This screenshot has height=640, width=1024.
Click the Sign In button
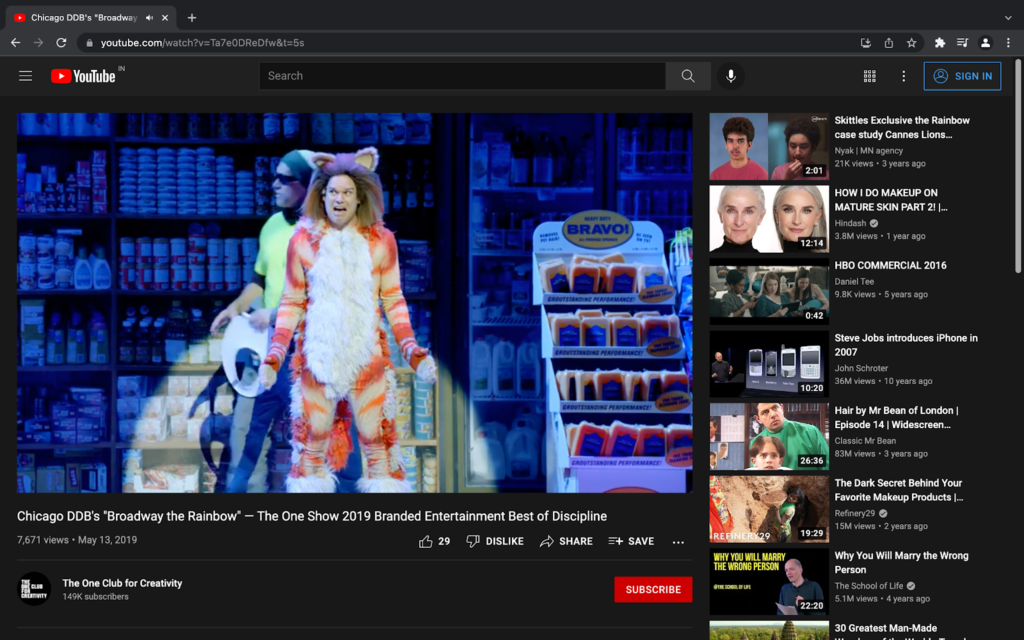962,76
